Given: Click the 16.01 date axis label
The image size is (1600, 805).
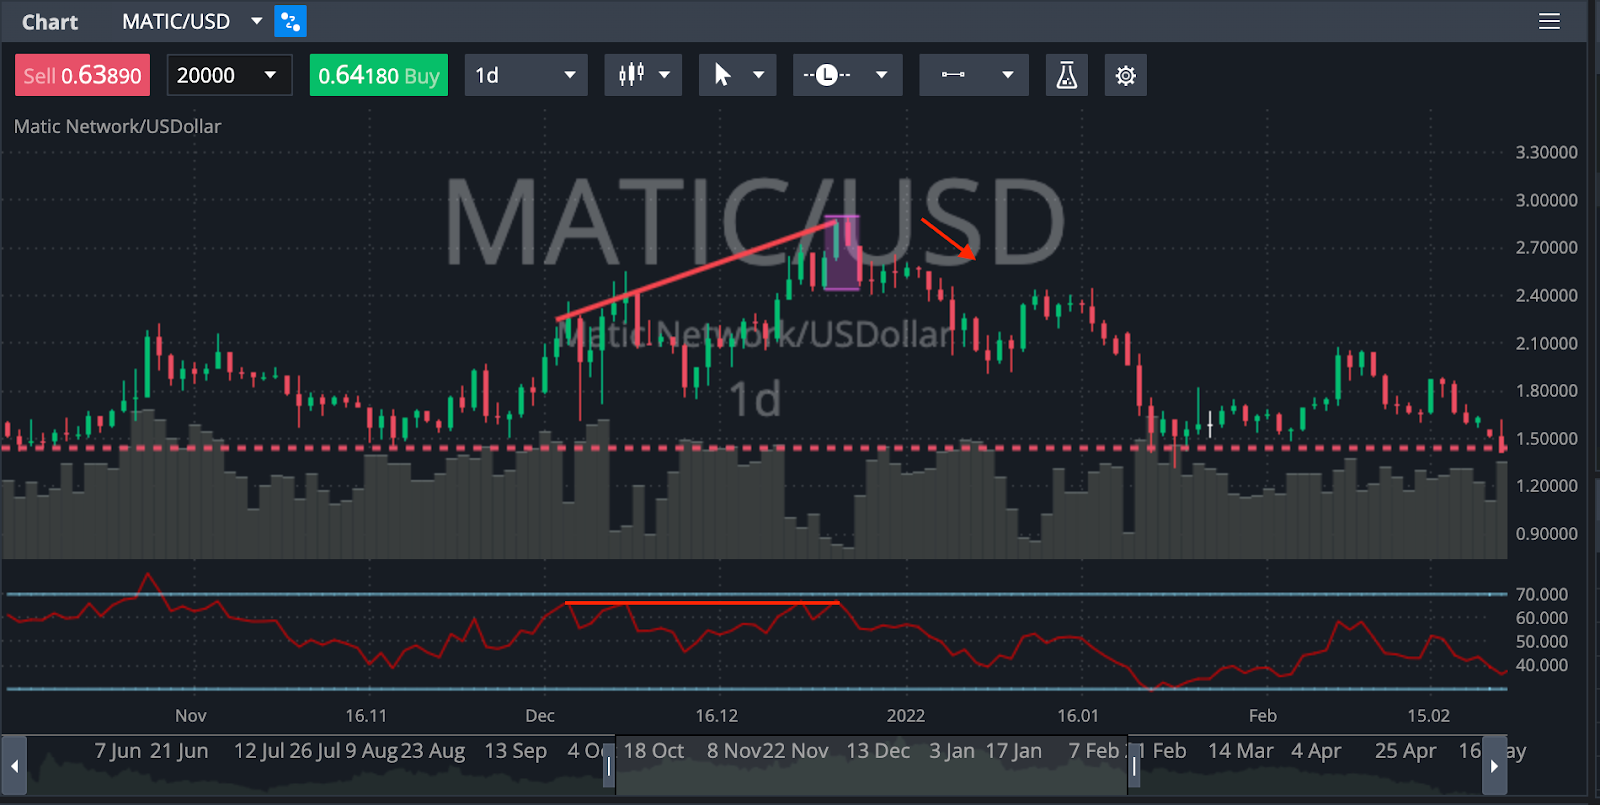Looking at the screenshot, I should (1078, 716).
